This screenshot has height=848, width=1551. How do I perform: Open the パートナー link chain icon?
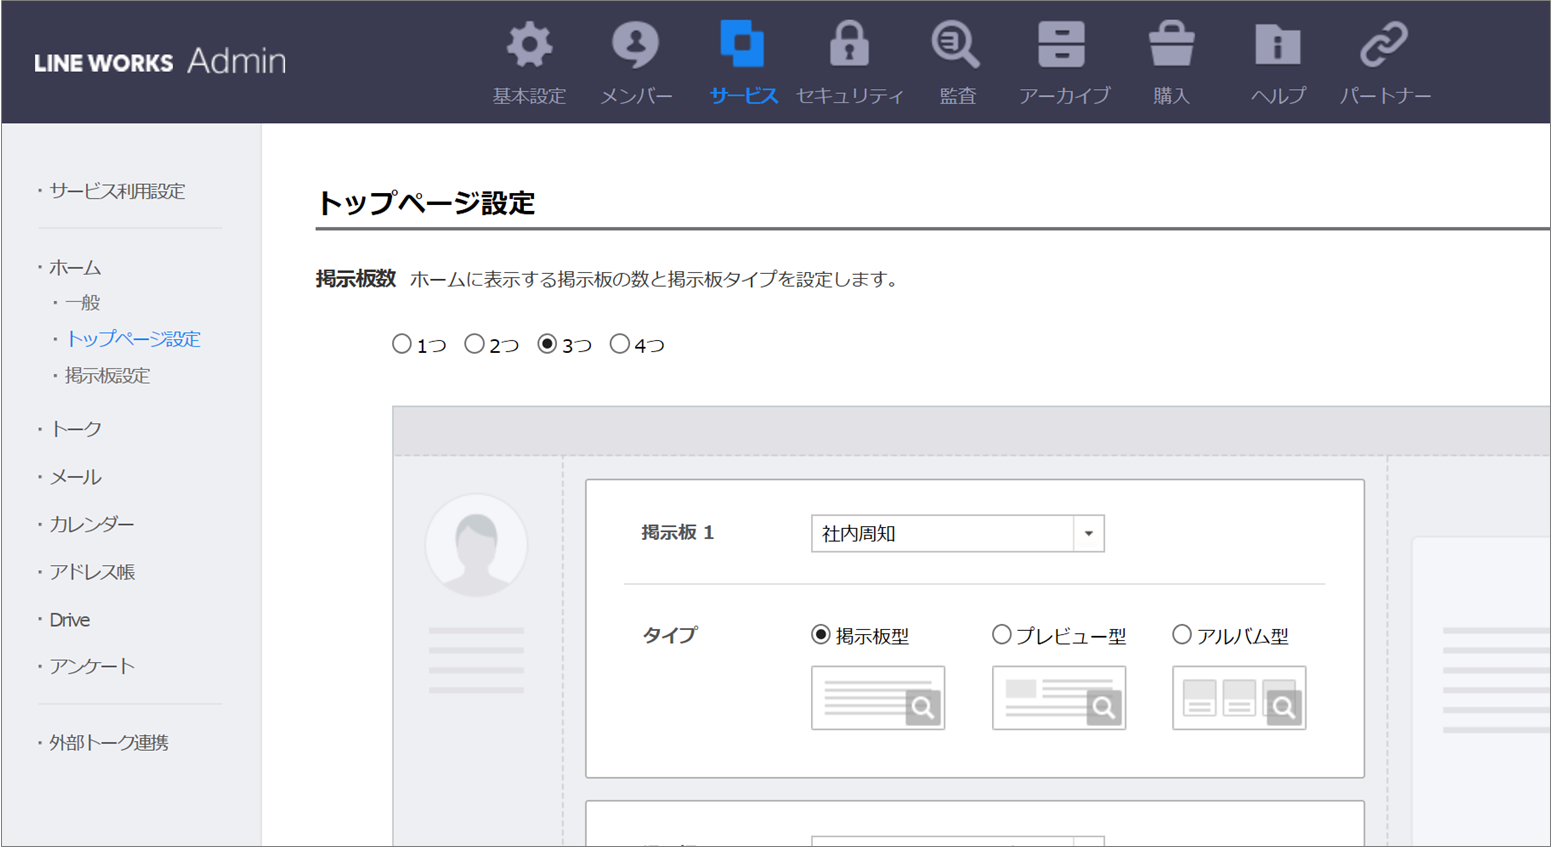click(x=1384, y=46)
